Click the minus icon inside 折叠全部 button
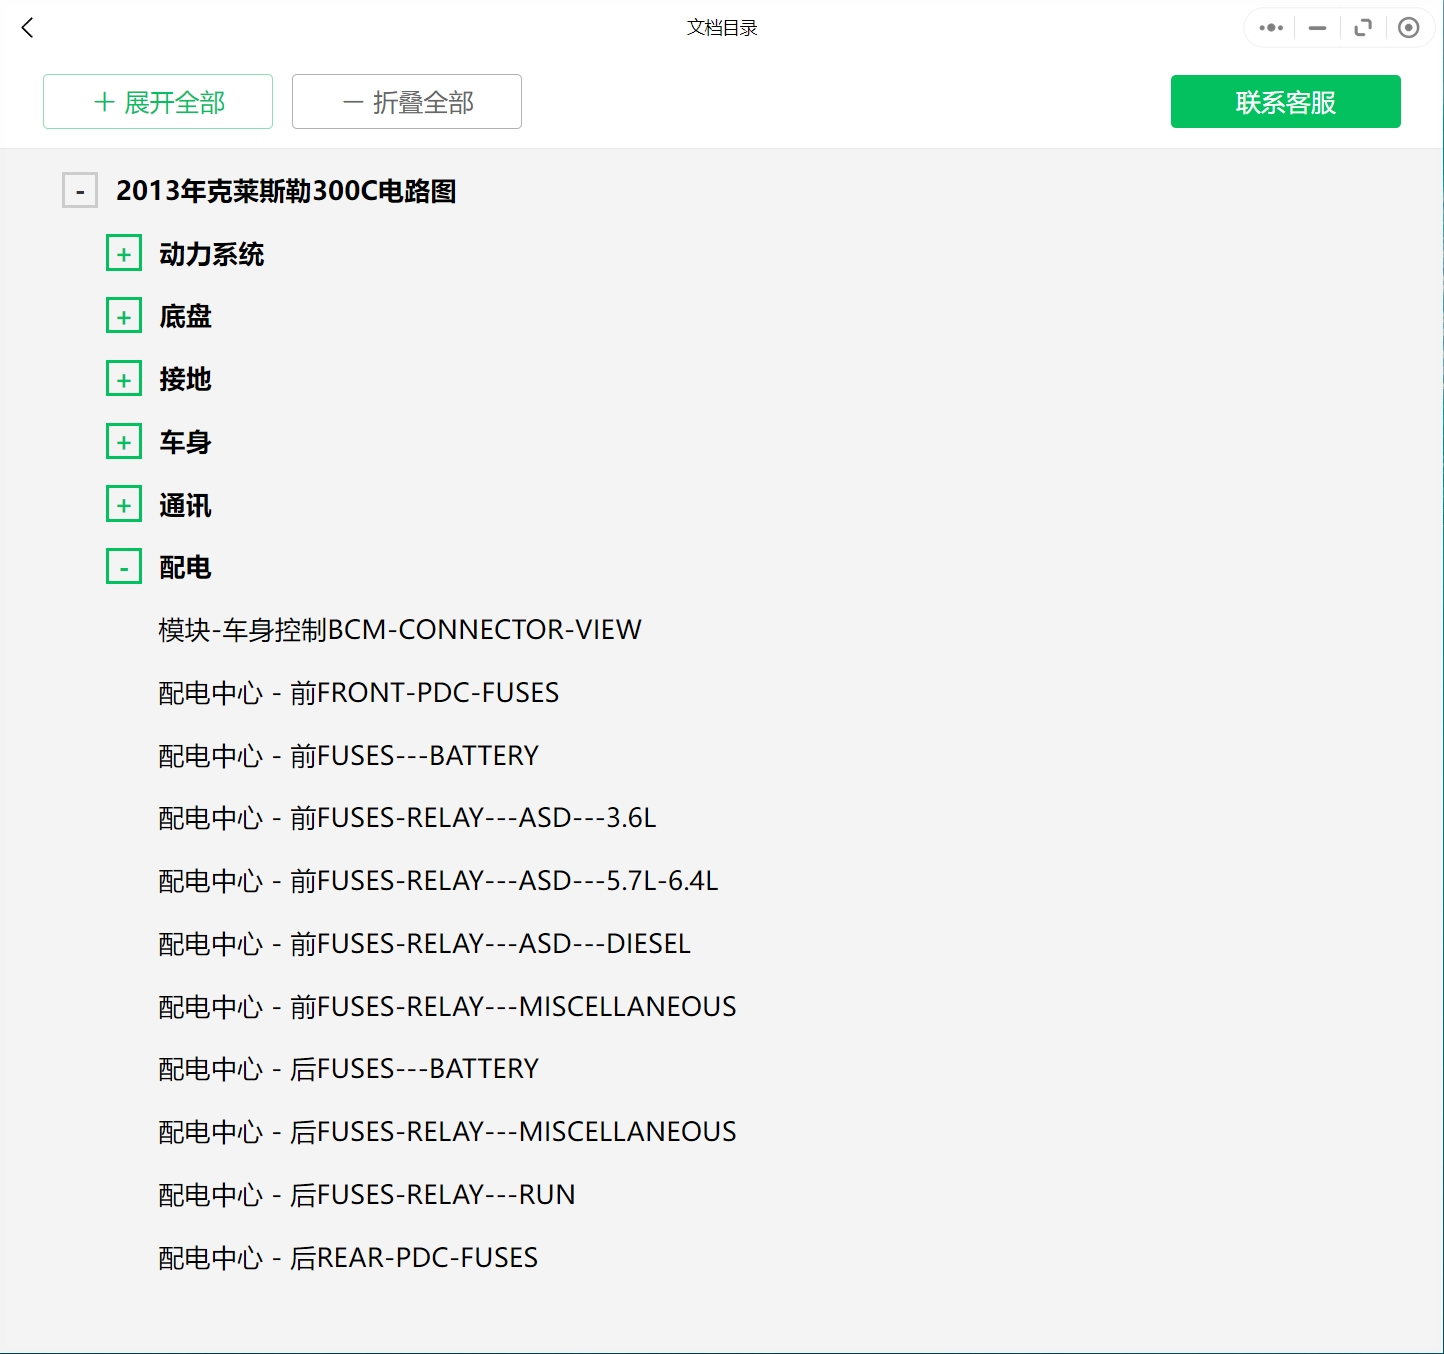The width and height of the screenshot is (1444, 1354). pos(351,101)
